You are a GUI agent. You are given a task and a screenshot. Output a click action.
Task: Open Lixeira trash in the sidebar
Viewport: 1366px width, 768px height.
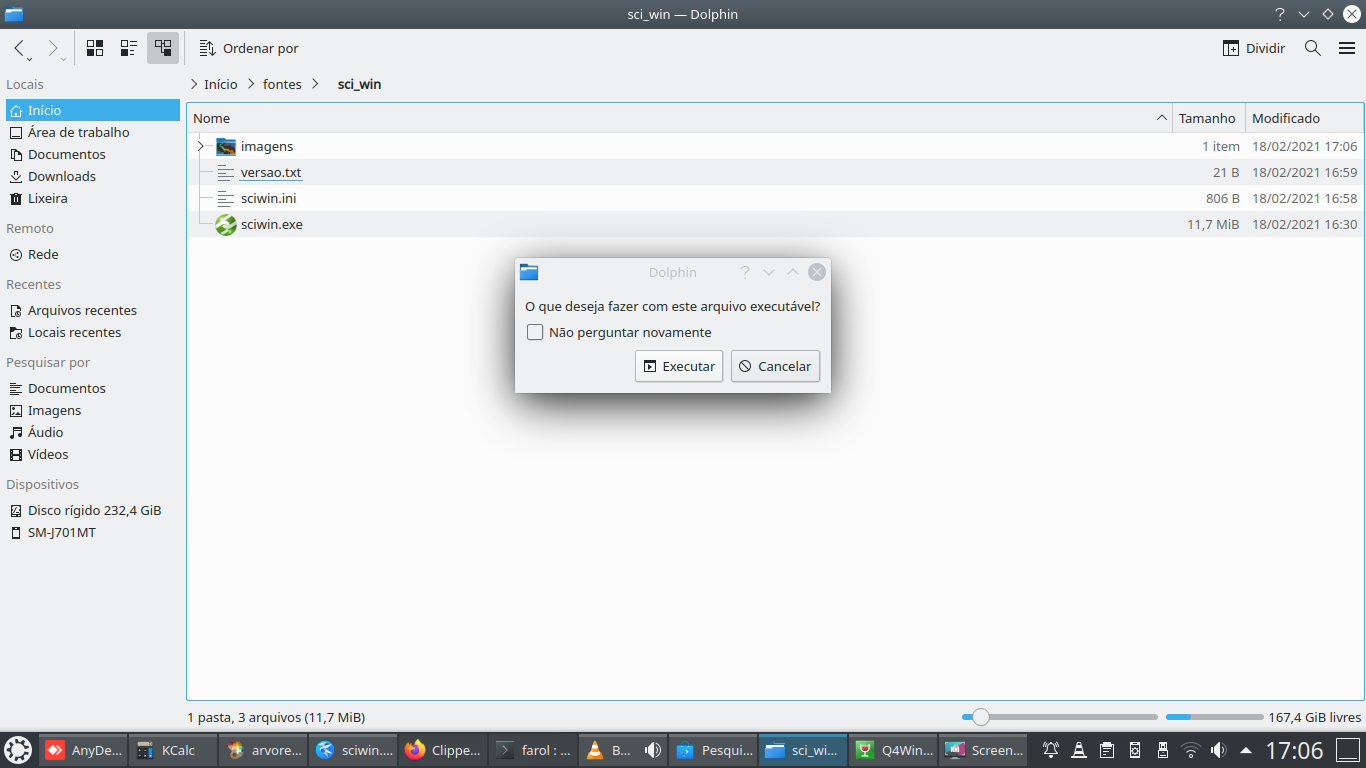93,198
